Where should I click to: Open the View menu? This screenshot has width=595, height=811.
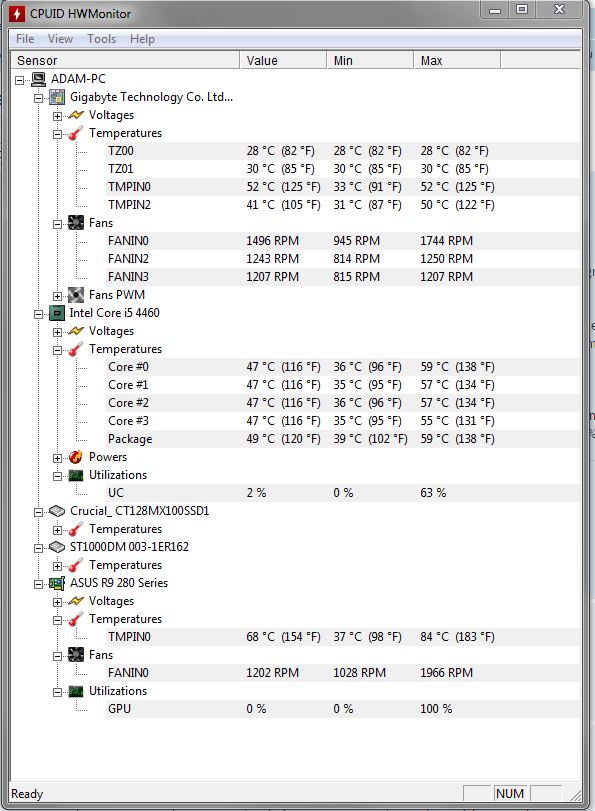[61, 39]
